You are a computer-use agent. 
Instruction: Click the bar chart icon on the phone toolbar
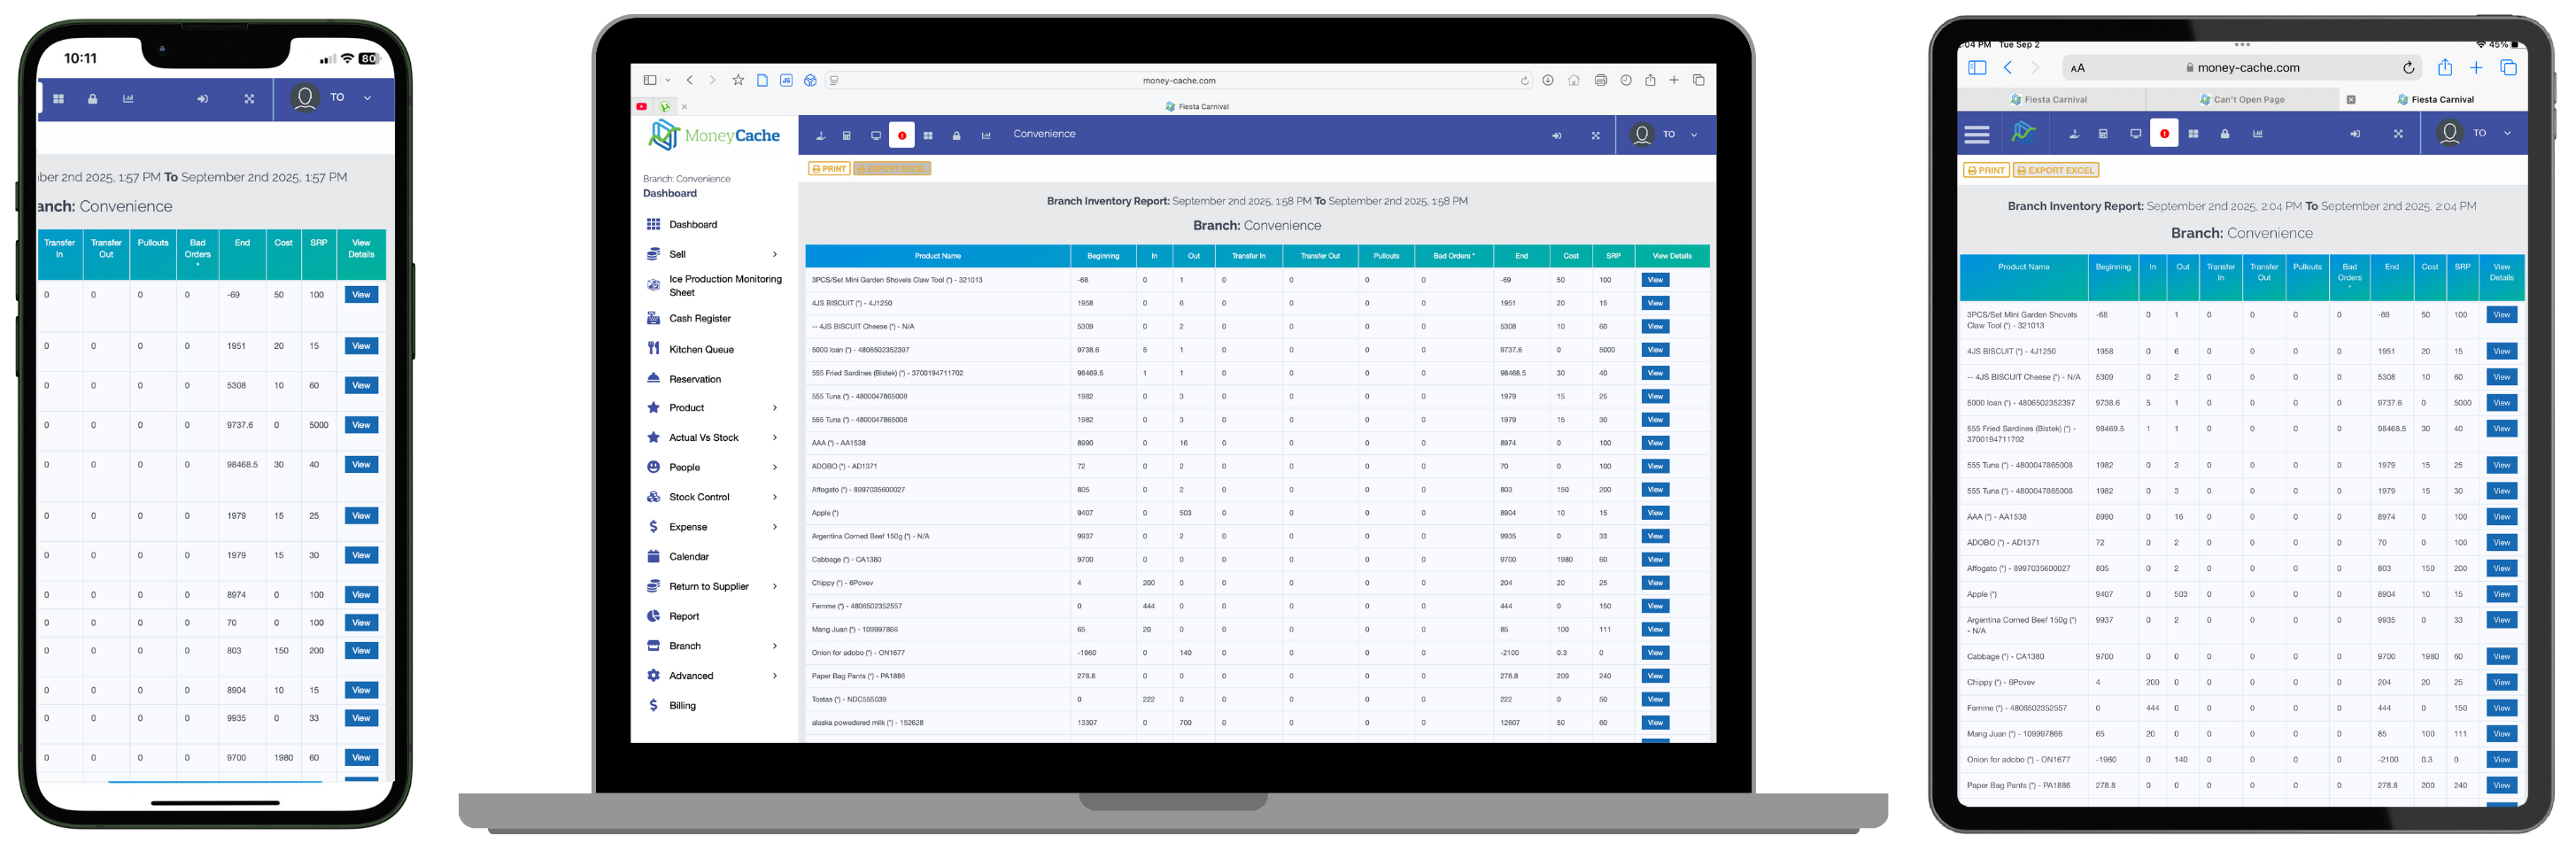(128, 99)
